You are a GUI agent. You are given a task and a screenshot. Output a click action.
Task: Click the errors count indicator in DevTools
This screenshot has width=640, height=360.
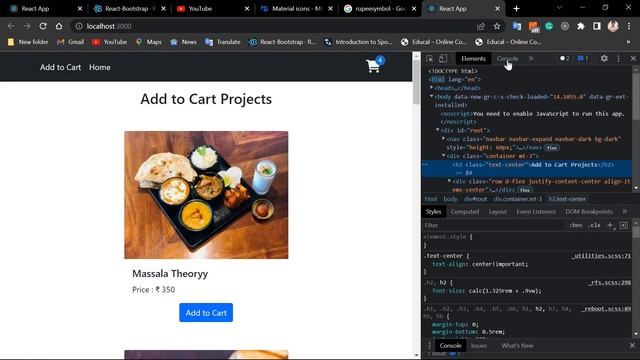(x=564, y=59)
